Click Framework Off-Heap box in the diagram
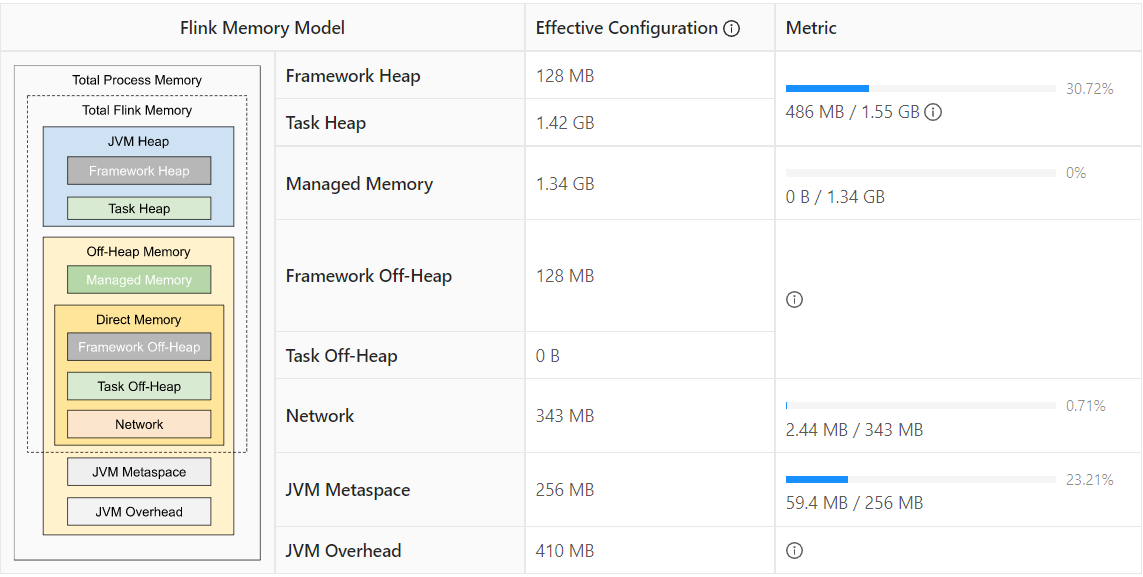Image resolution: width=1143 pixels, height=577 pixels. [139, 347]
